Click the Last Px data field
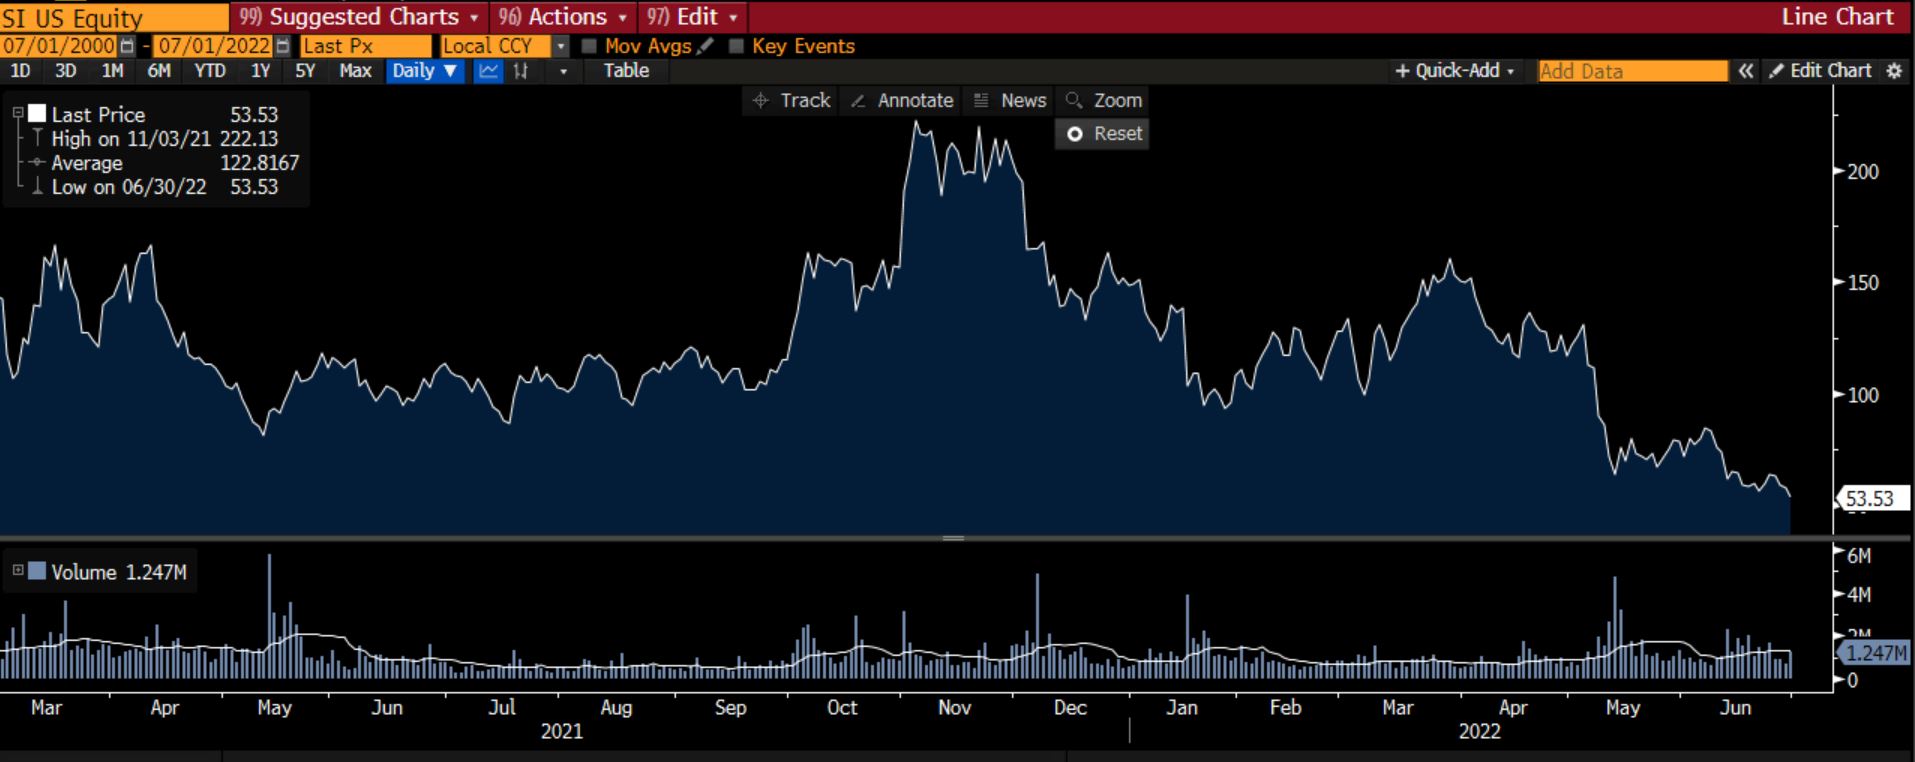 [x=365, y=46]
